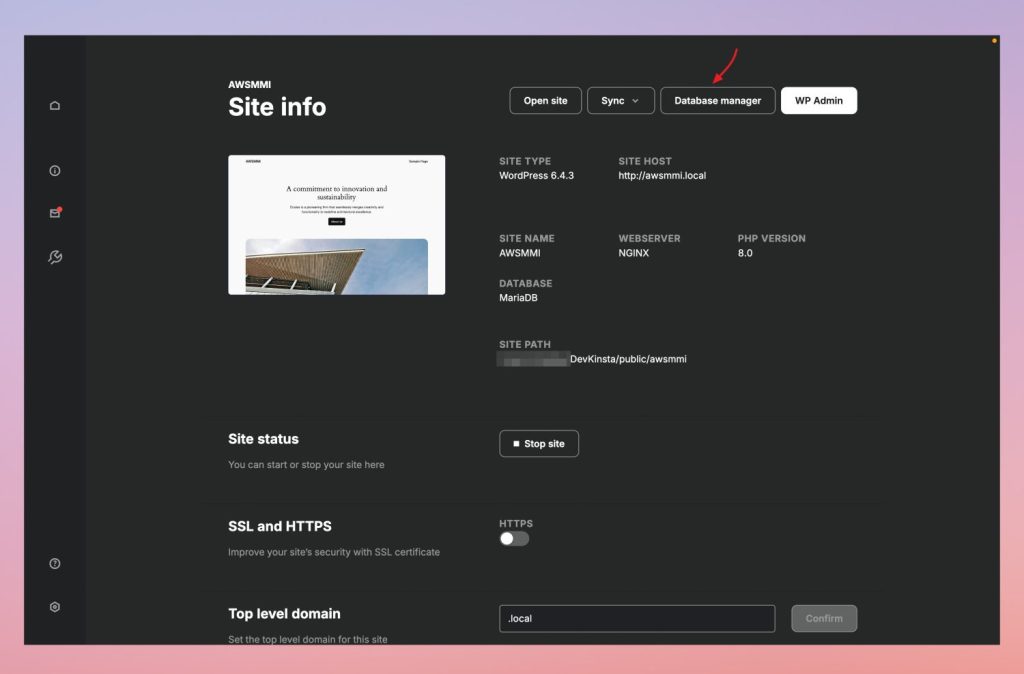This screenshot has width=1024, height=674.
Task: Click the Confirm button for top level domain
Action: click(824, 618)
